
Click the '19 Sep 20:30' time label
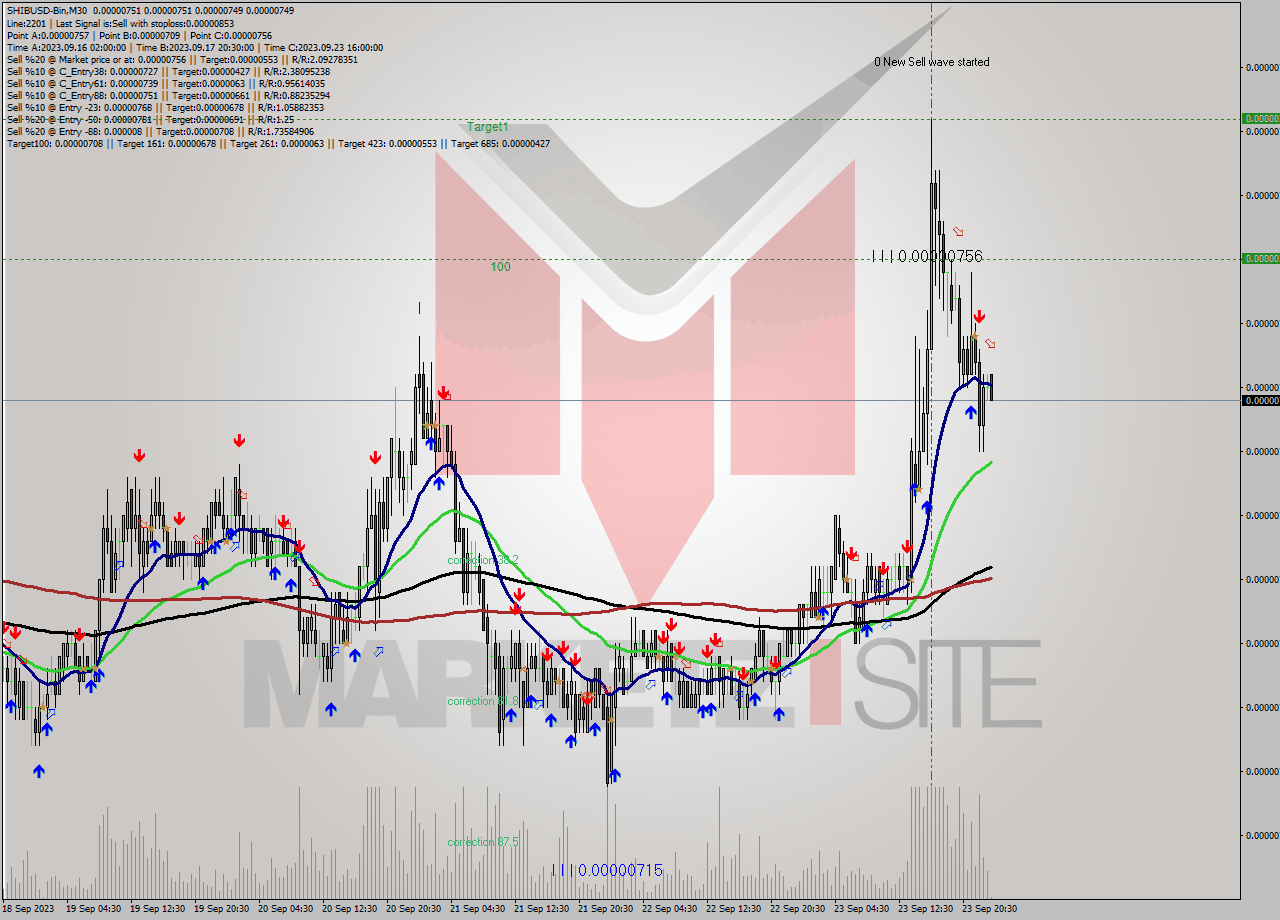221,909
